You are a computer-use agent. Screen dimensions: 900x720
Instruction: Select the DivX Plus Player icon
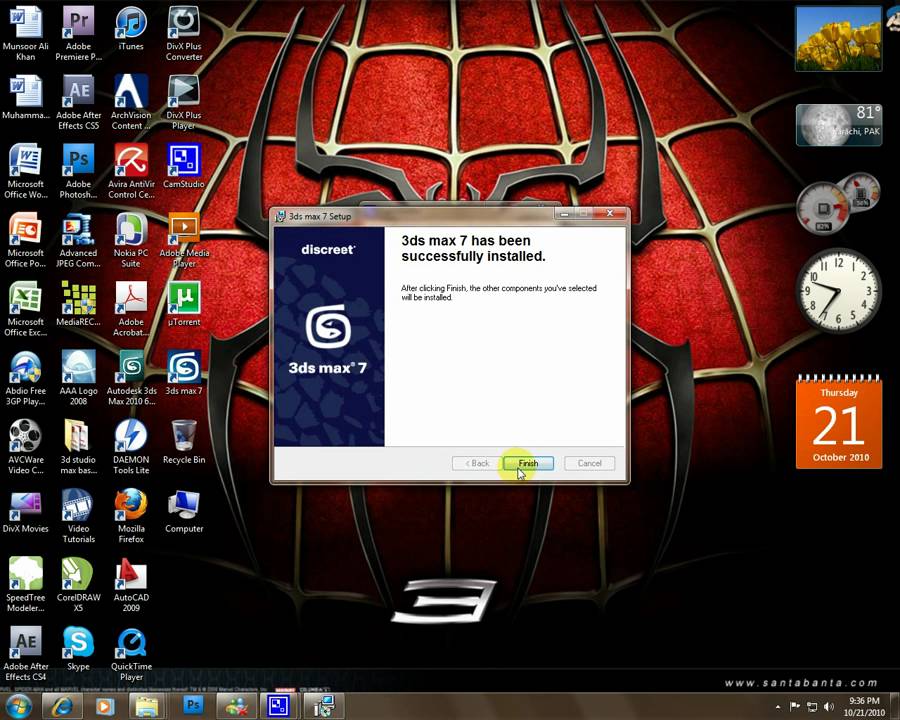[x=184, y=102]
